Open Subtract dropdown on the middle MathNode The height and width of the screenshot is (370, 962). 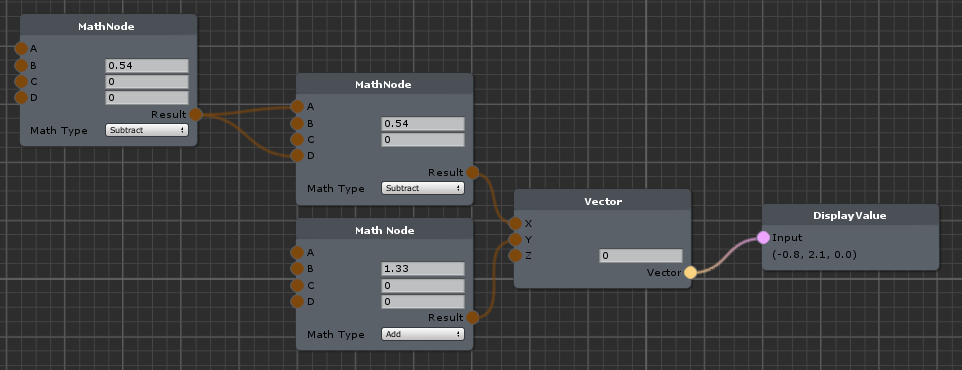click(x=423, y=188)
